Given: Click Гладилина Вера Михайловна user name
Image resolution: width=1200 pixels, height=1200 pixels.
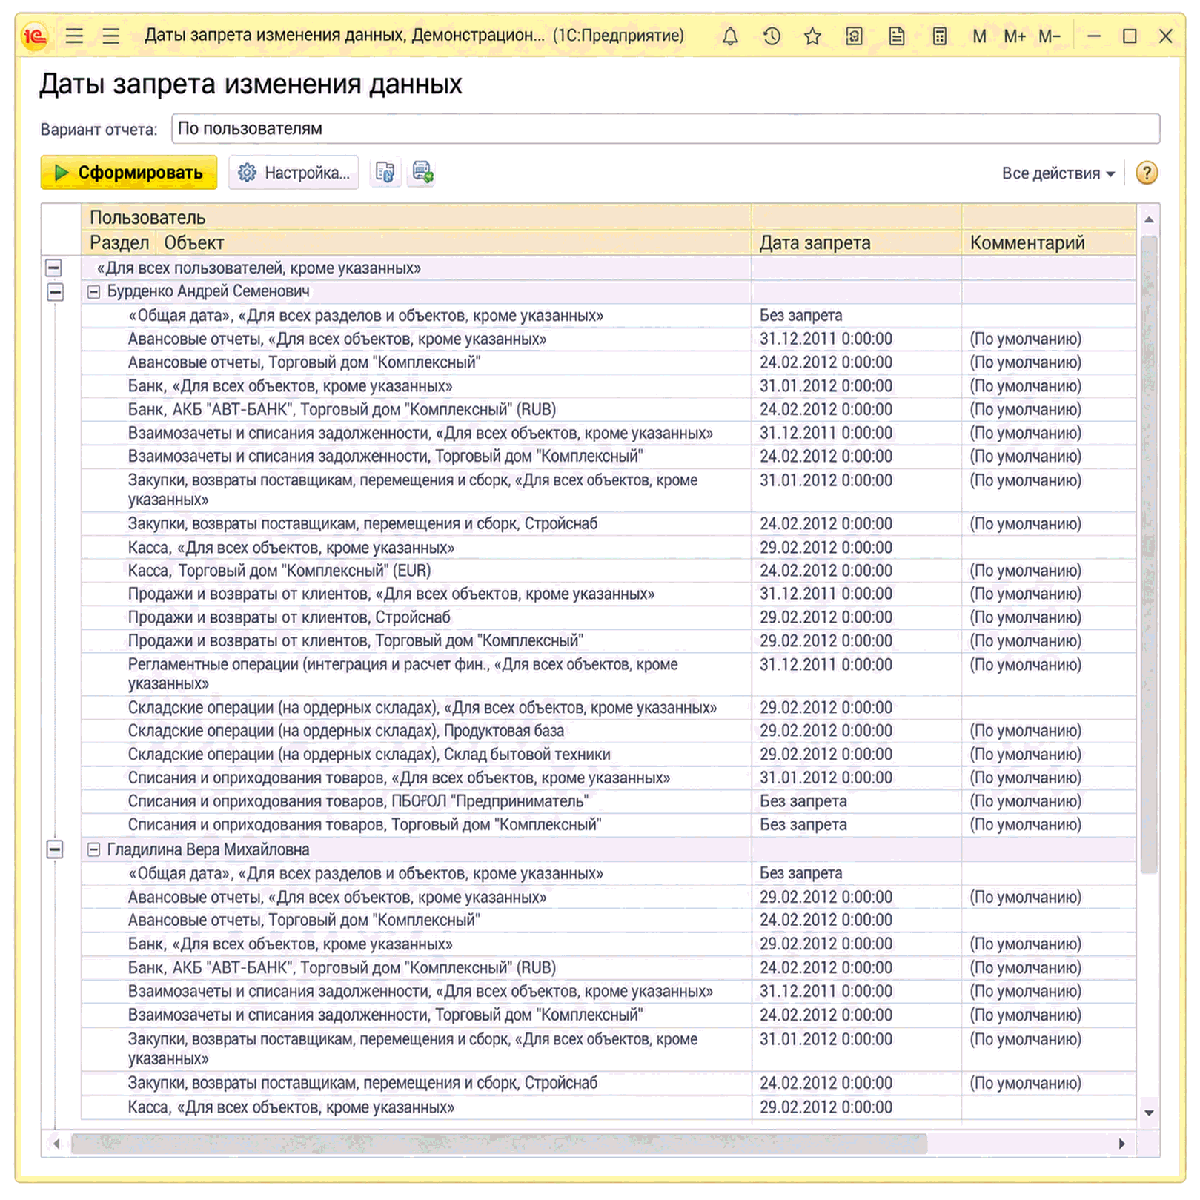Looking at the screenshot, I should (x=208, y=849).
